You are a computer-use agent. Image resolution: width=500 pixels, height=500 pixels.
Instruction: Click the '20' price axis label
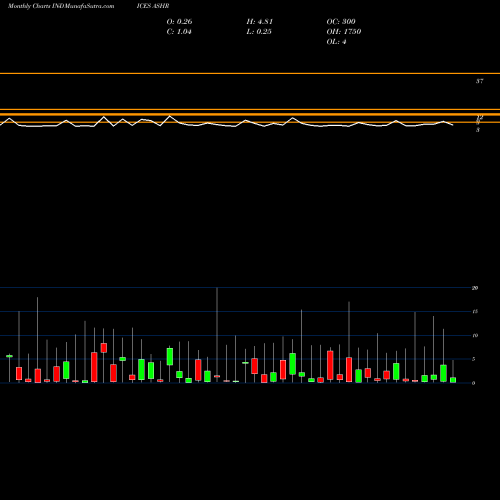475,288
